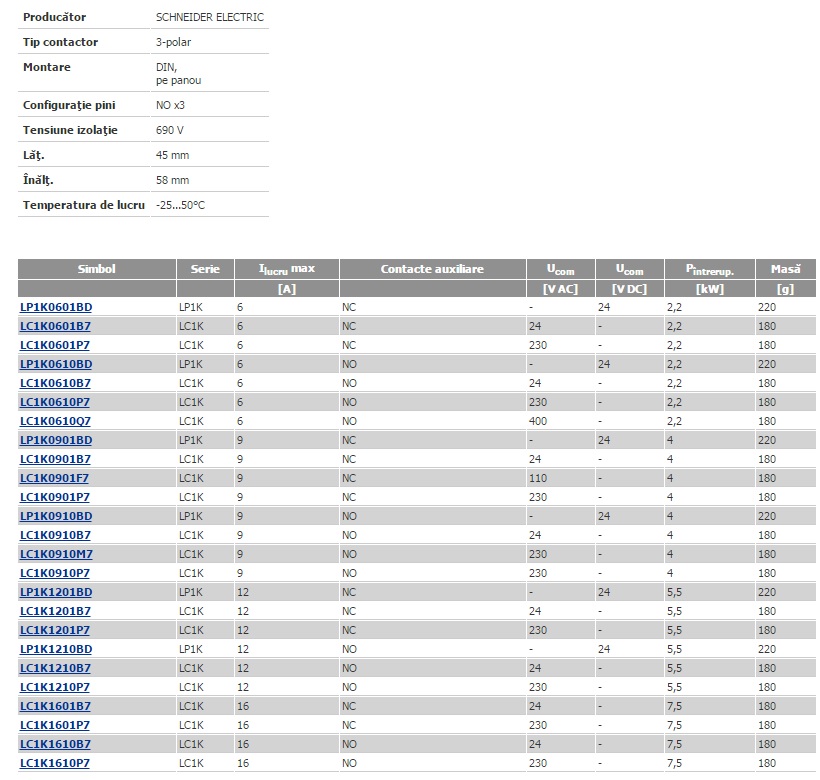Click the Simbol column header
Image resolution: width=820 pixels, height=780 pixels.
(97, 269)
